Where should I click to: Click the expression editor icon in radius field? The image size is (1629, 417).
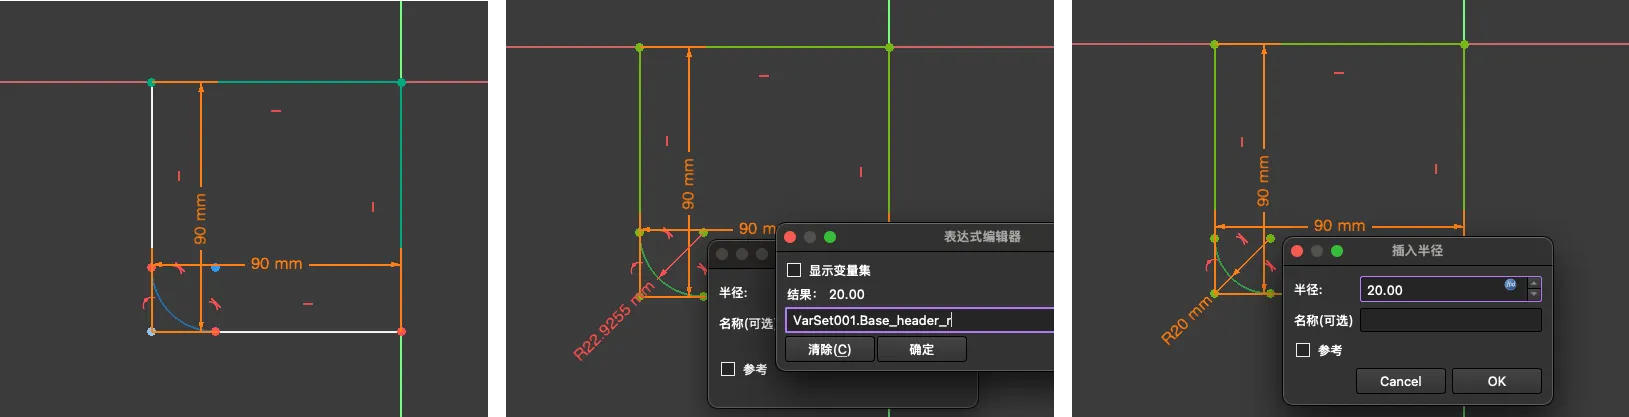(1510, 285)
